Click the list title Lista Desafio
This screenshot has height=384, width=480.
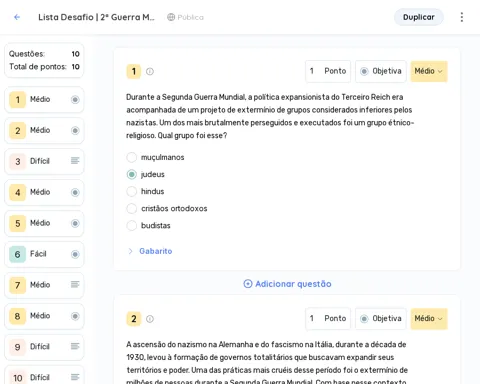pyautogui.click(x=96, y=17)
